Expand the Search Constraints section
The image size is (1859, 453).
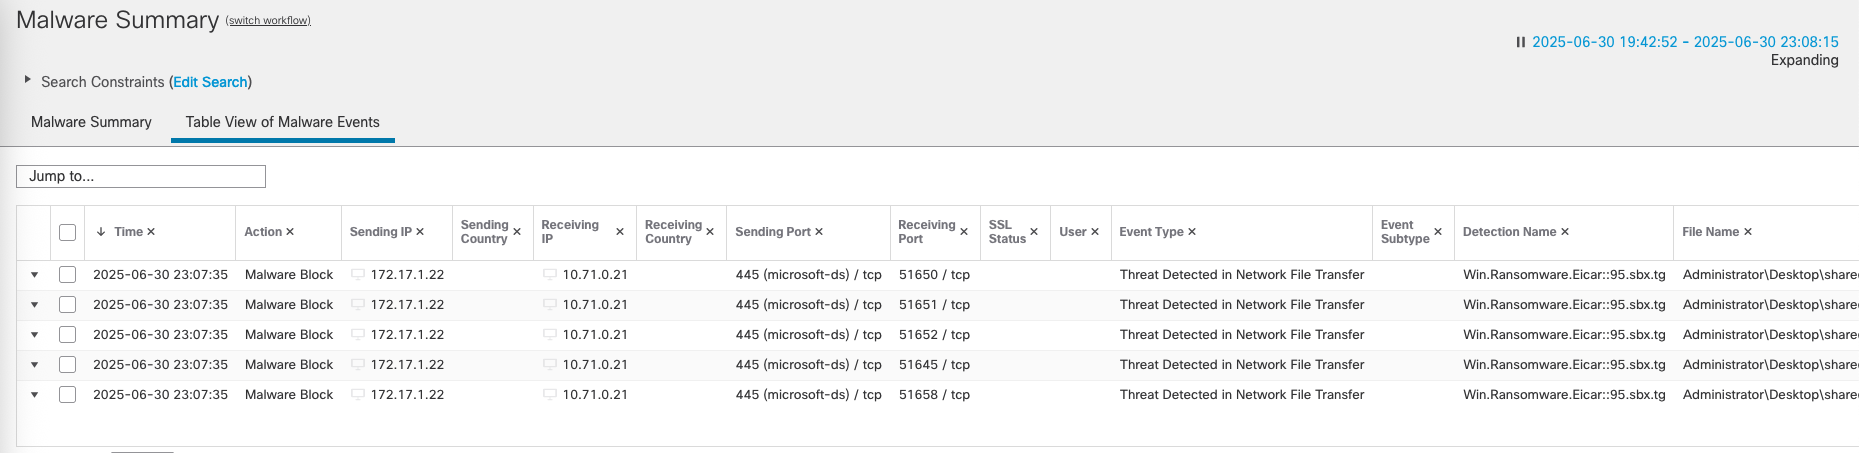coord(28,79)
